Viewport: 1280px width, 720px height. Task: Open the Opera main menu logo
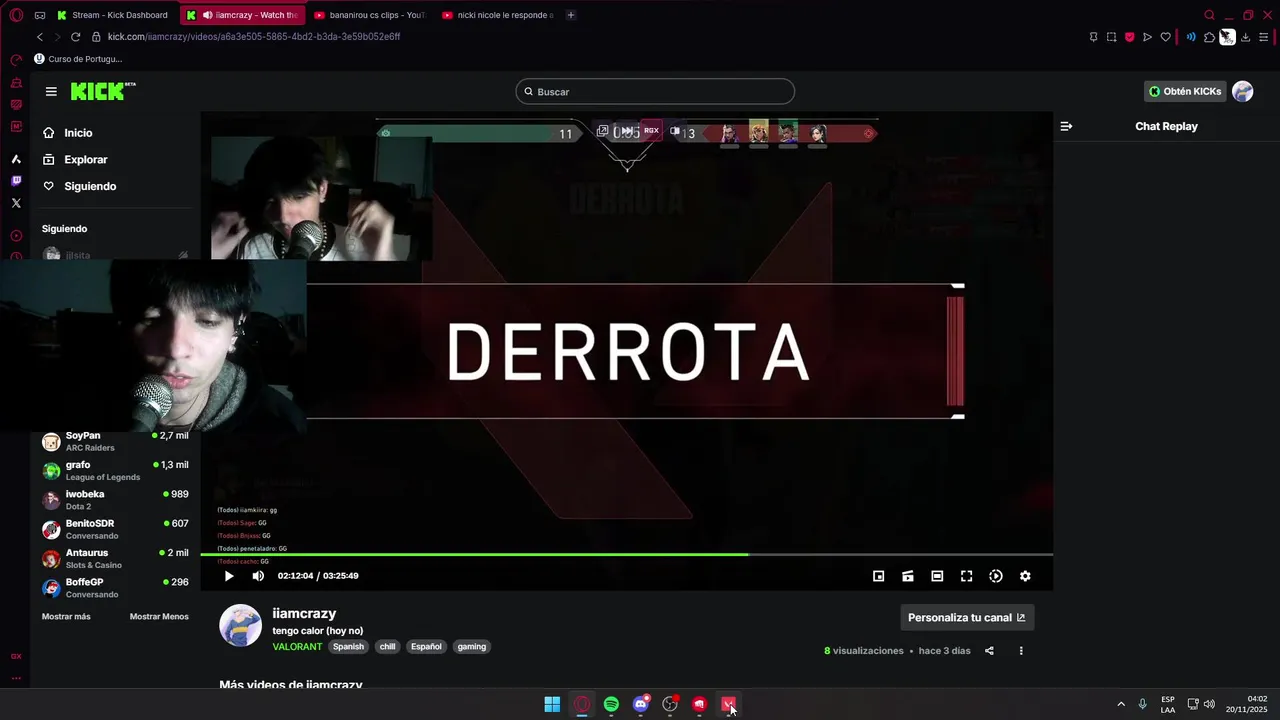[16, 15]
